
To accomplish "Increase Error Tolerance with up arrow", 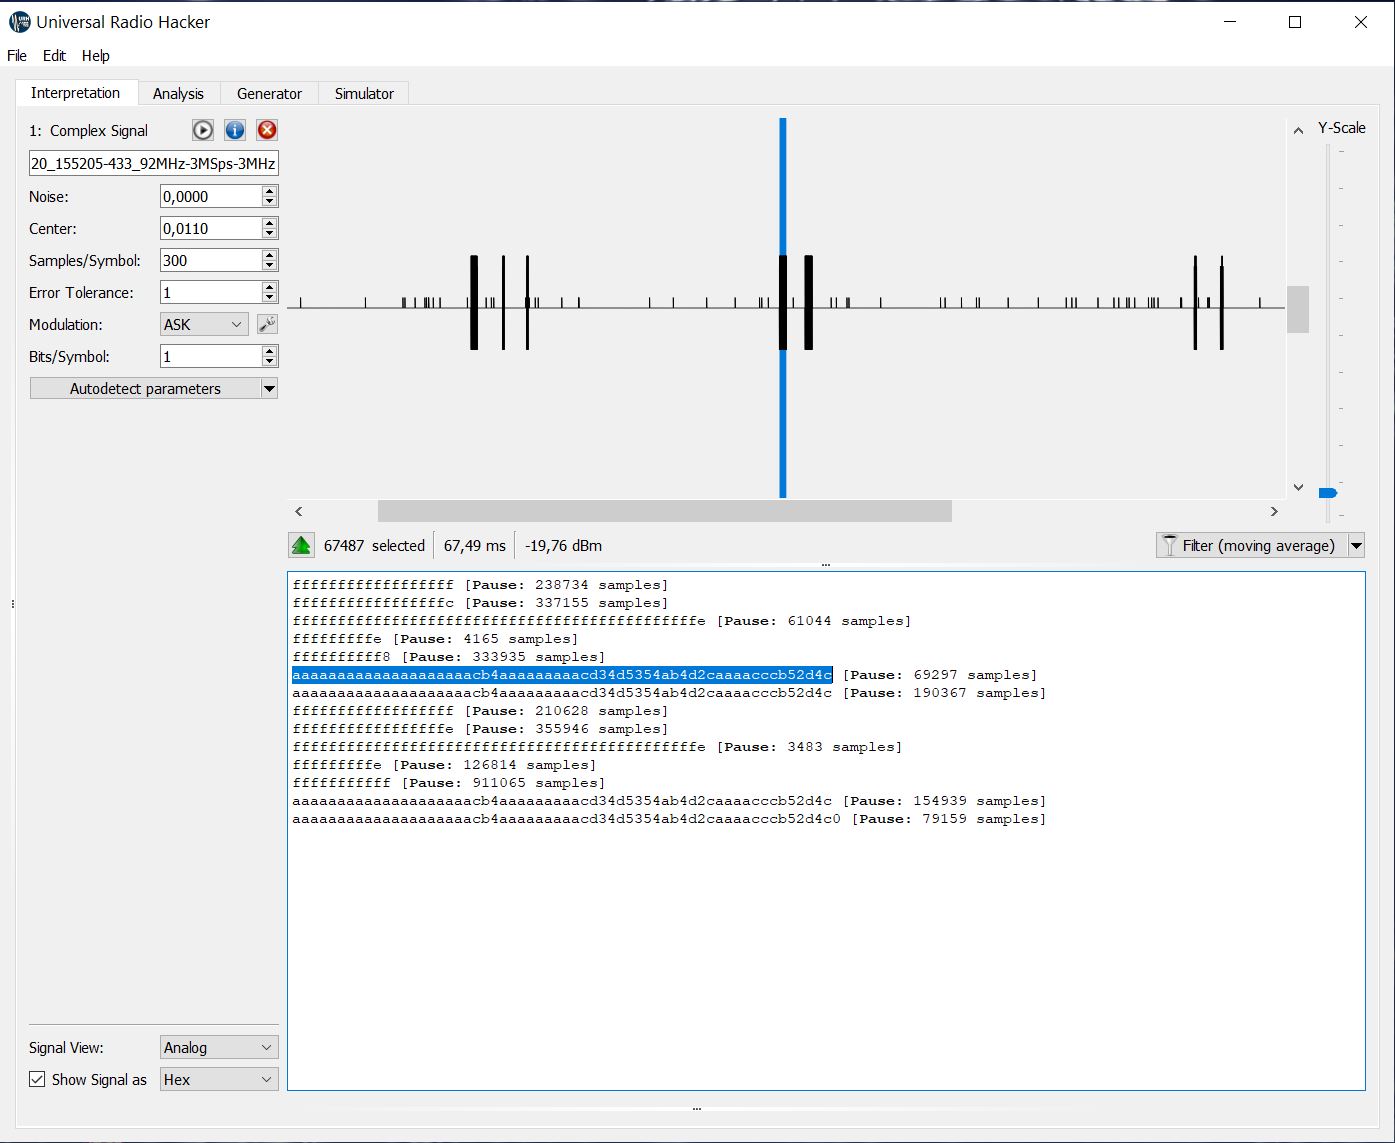I will 269,287.
